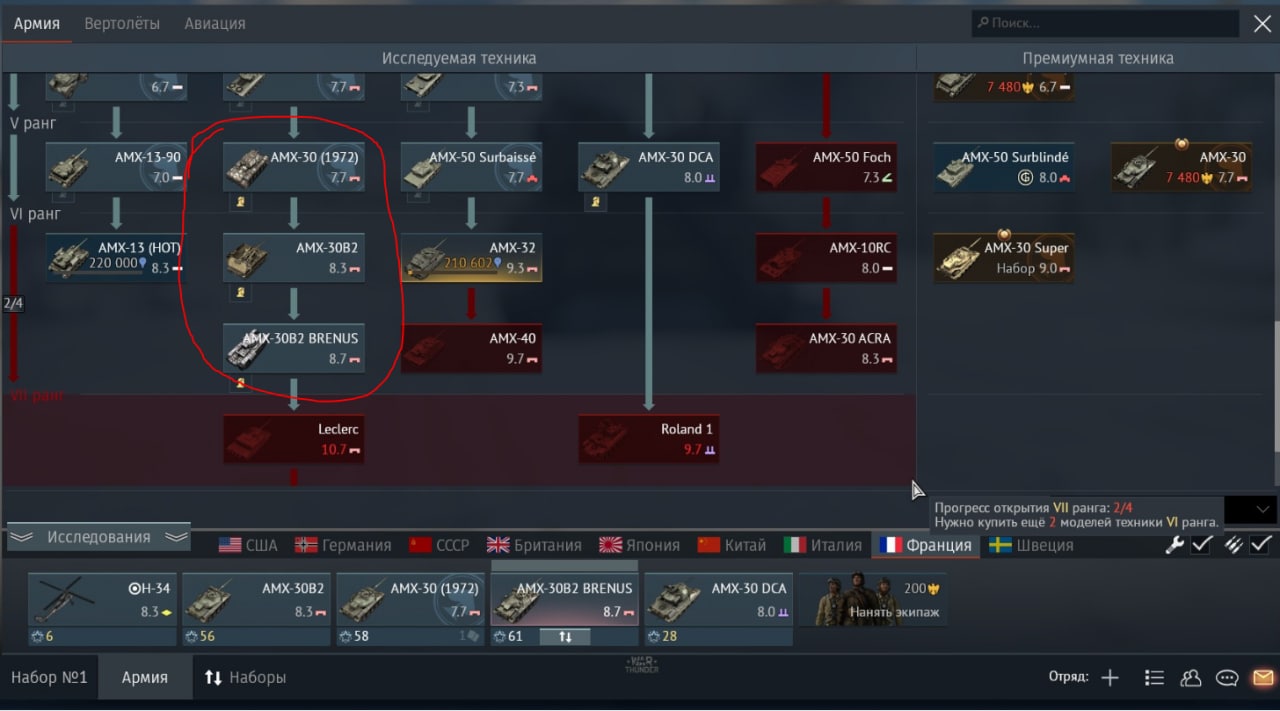This screenshot has height=711, width=1280.
Task: Open the dropdown chevron beside rank progress tooltip
Action: click(x=1260, y=509)
